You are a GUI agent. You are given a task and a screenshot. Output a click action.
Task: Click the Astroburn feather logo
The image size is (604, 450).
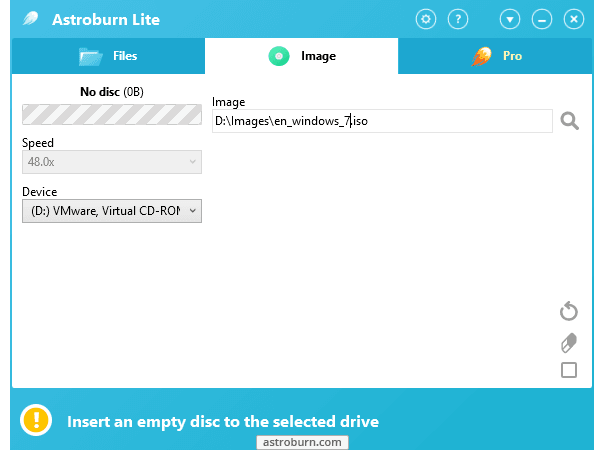pos(30,18)
